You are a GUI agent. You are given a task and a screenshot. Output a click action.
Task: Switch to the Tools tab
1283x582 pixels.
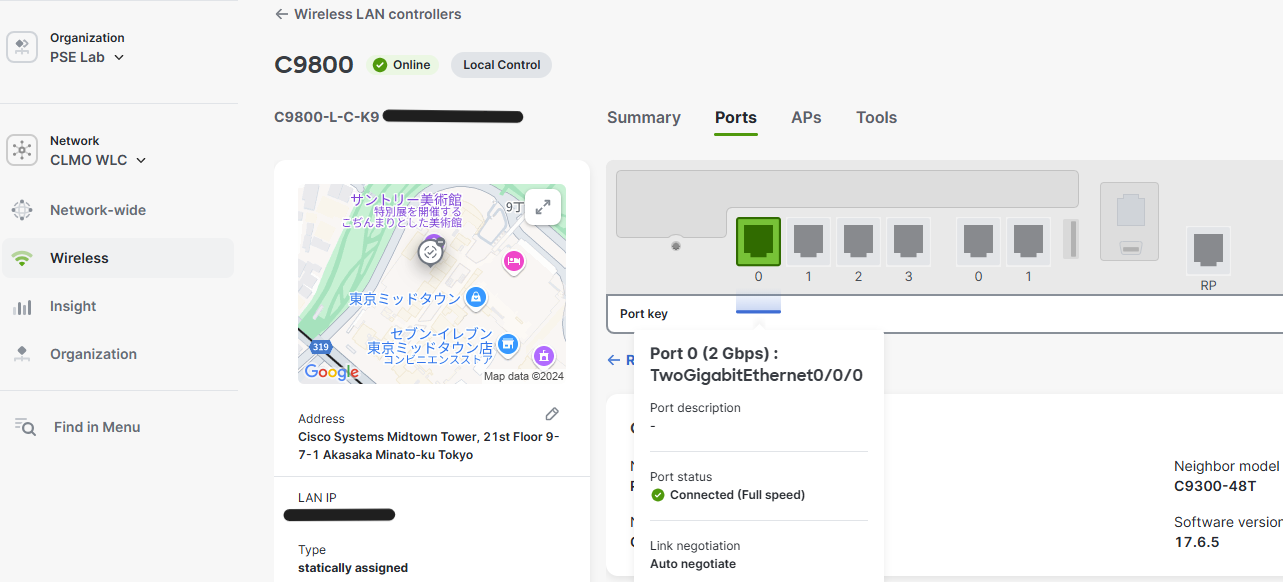point(876,117)
